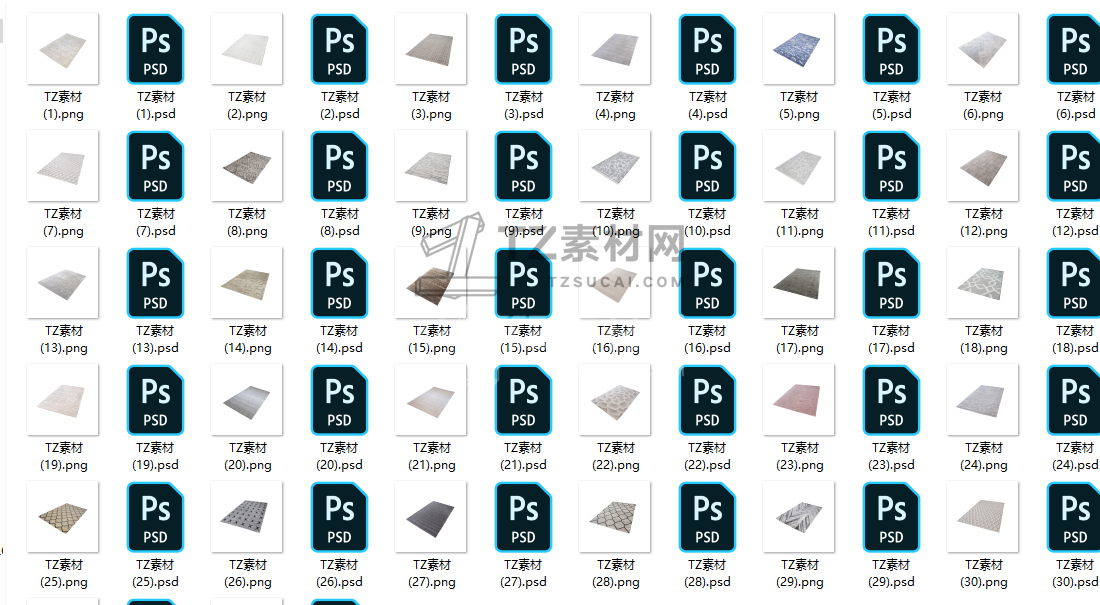
Task: Select the TZ素材 (11).png rug thumbnail
Action: pos(798,166)
